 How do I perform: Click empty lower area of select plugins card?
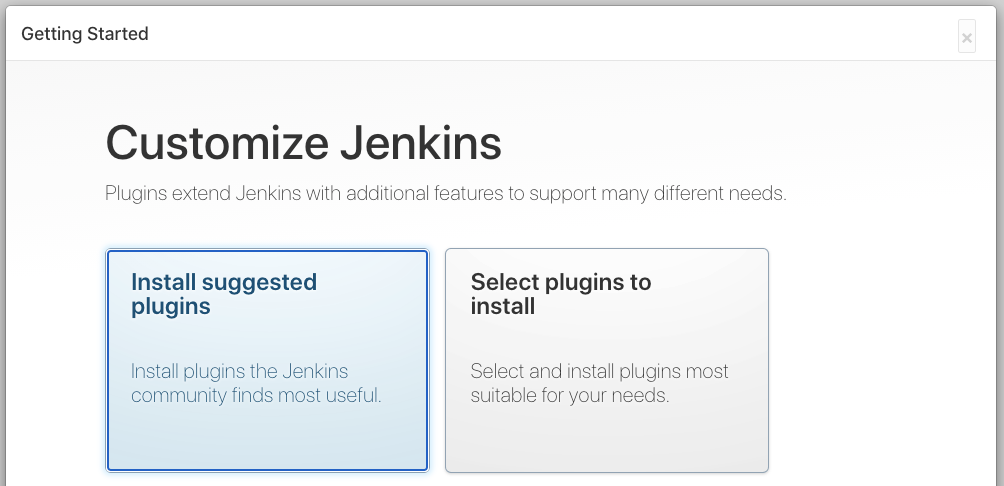pos(606,442)
